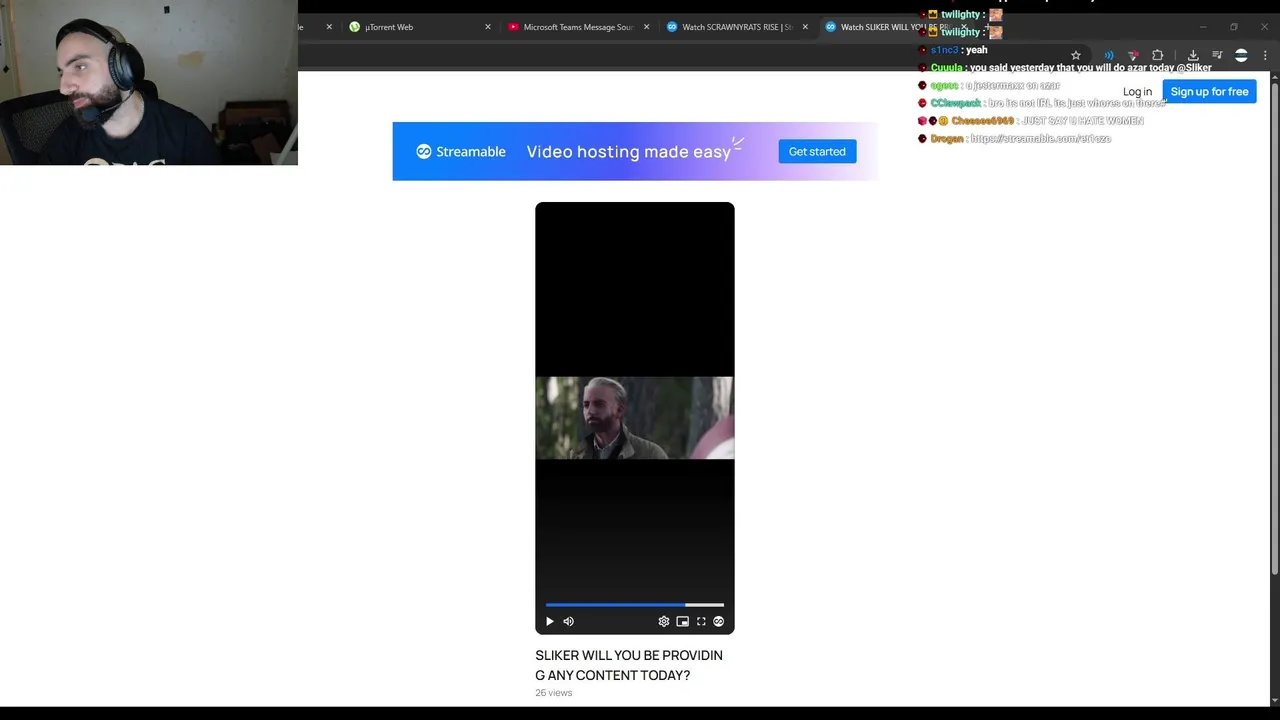Switch to the Microsoft Teams Message Sound tab
The image size is (1280, 720).
pos(579,27)
